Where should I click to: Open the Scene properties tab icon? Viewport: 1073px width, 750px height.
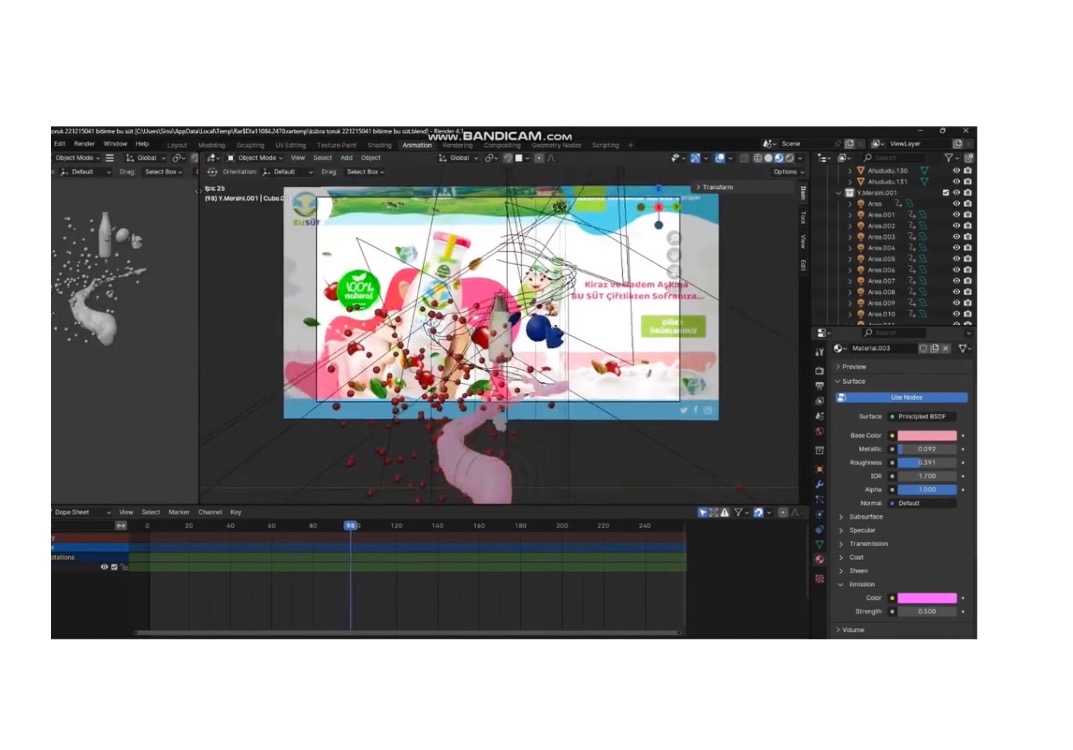[819, 416]
